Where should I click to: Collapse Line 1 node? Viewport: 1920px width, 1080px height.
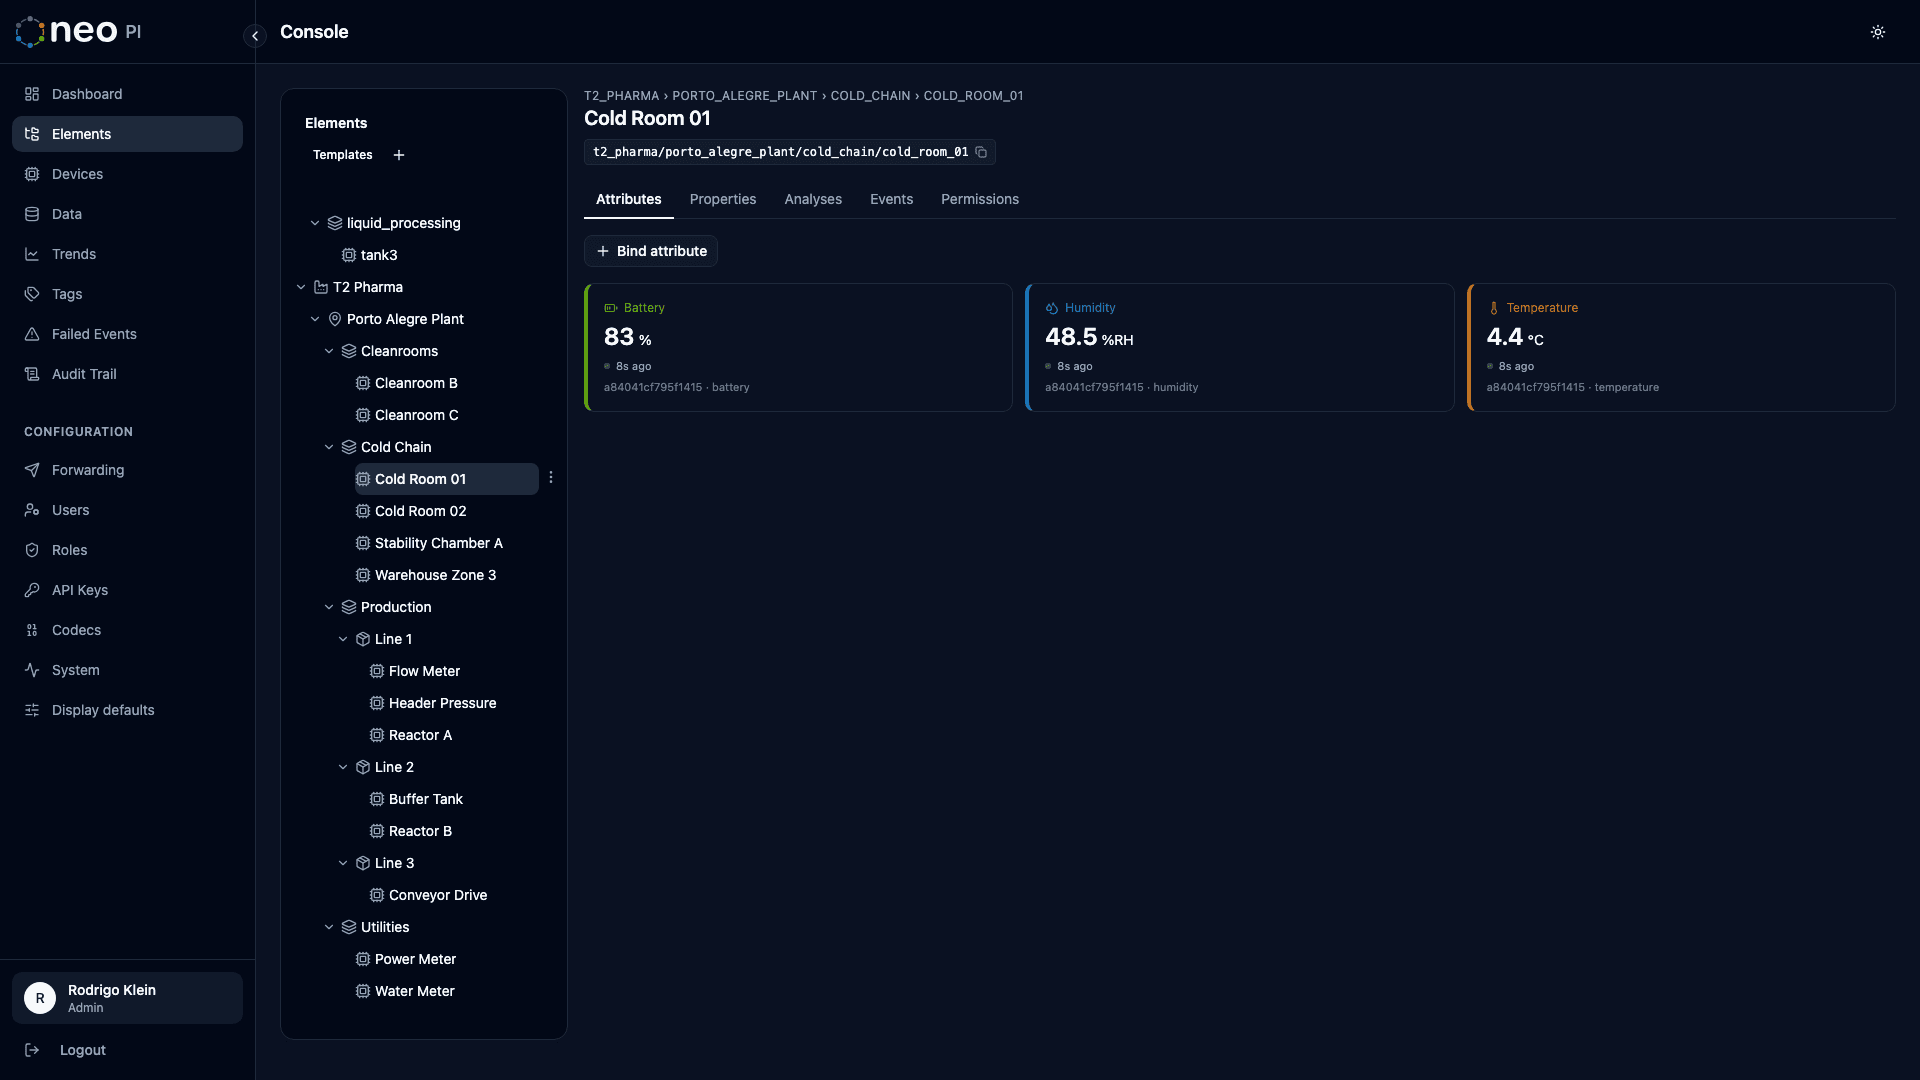(x=343, y=639)
